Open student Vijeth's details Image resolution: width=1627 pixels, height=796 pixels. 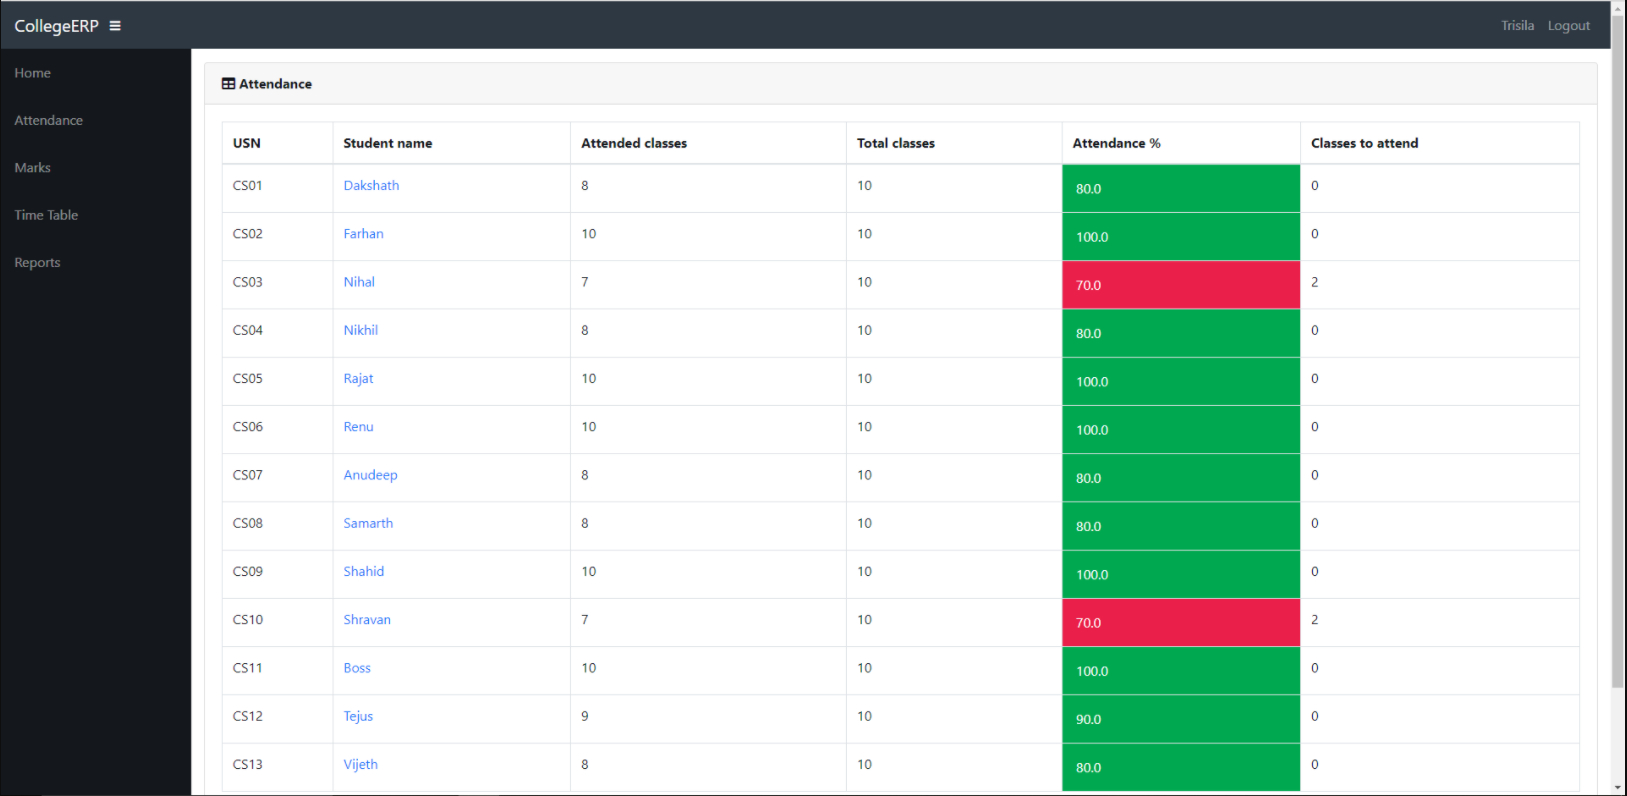click(360, 765)
